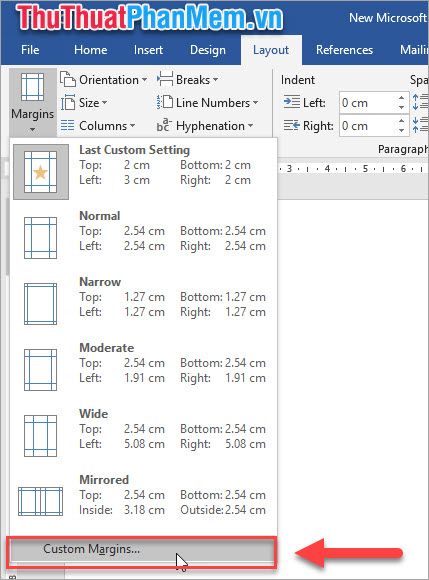Image resolution: width=429 pixels, height=580 pixels.
Task: Expand the Breaks dropdown menu
Action: [188, 80]
